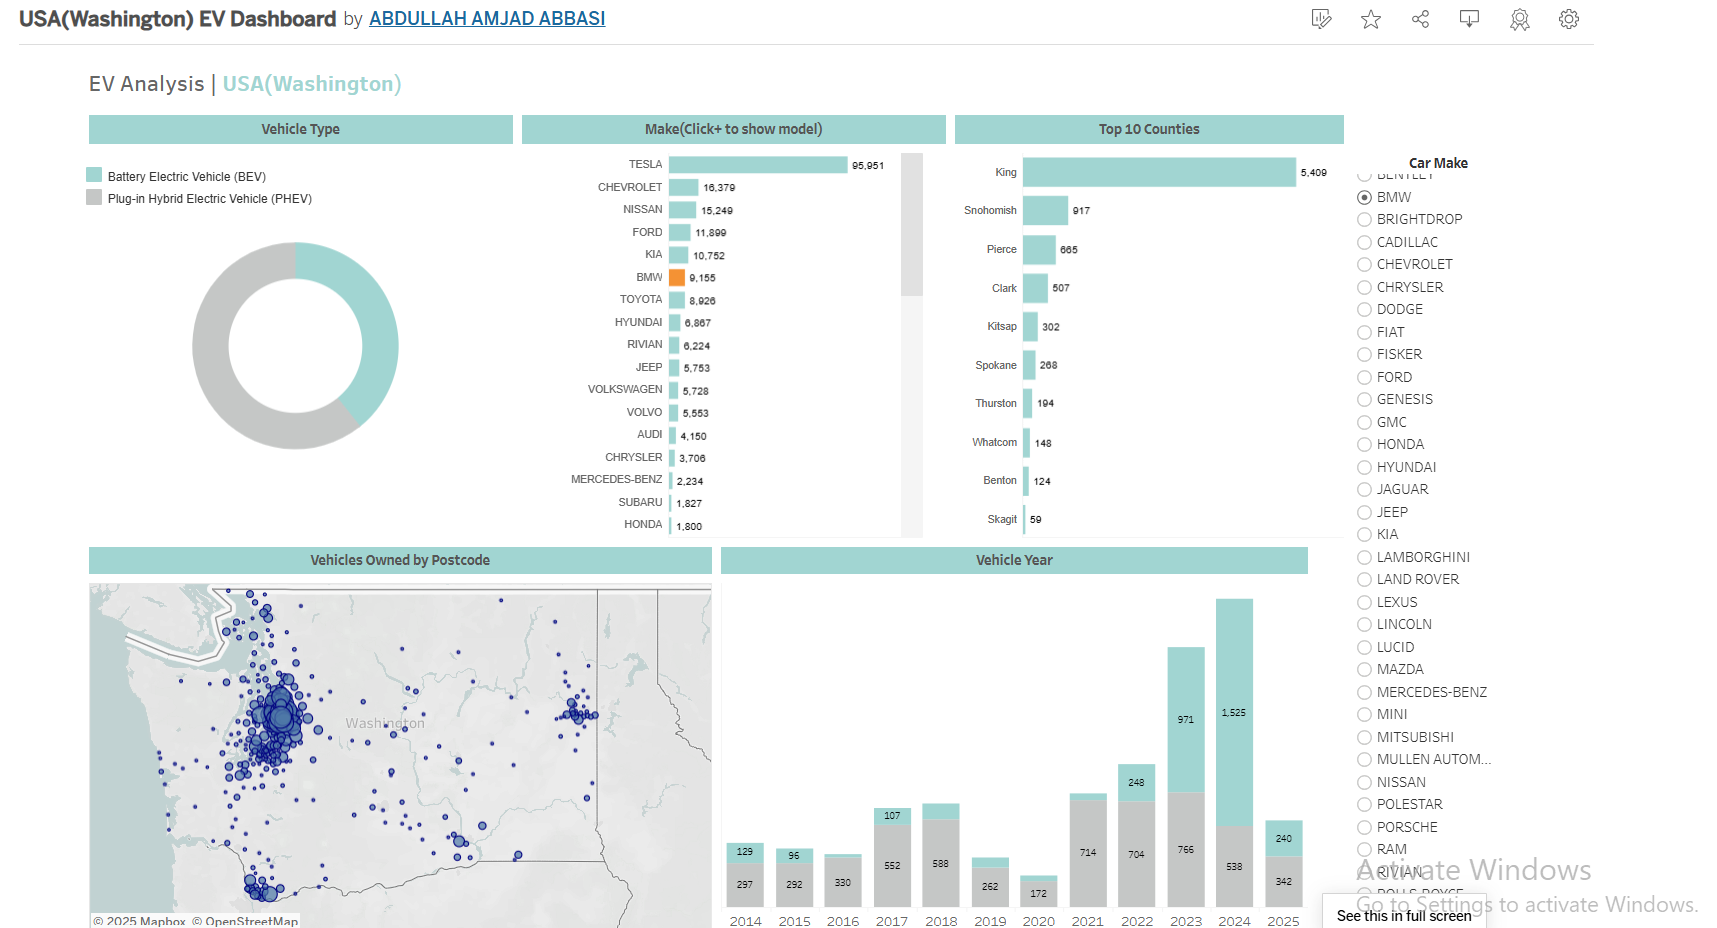Select the LEXUS radio button
Screen dimensions: 1717x928
1364,602
